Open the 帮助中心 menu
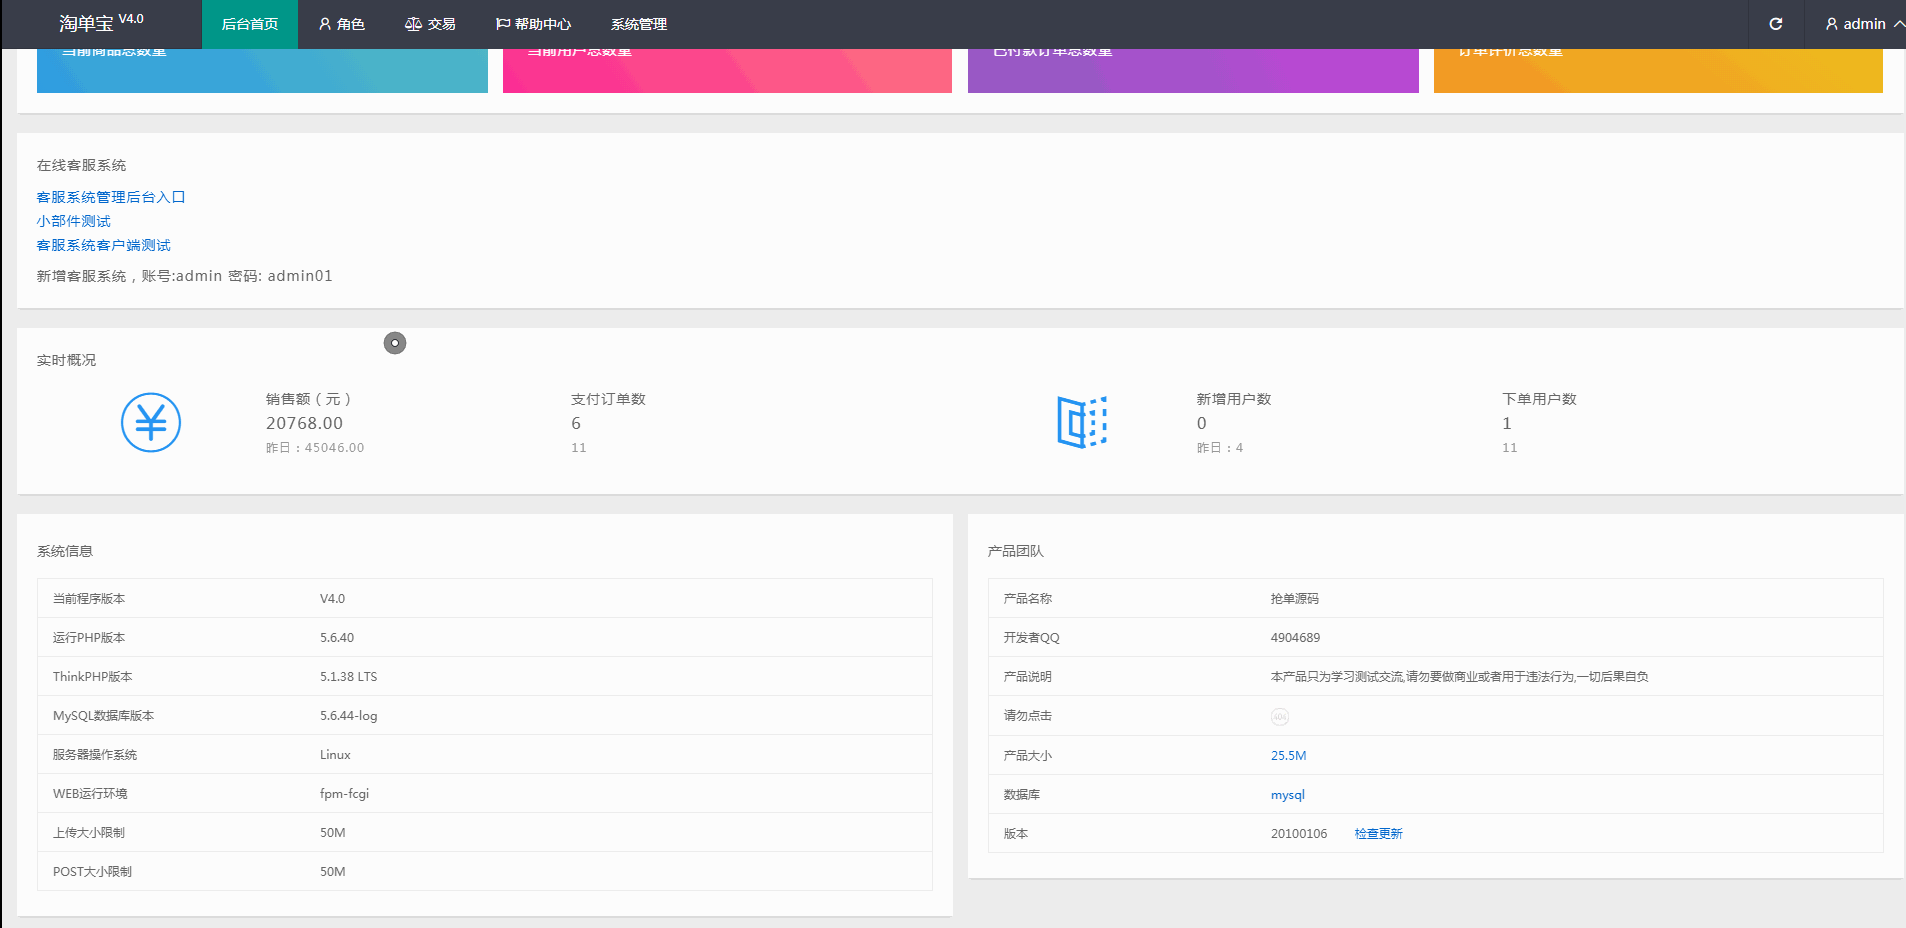The height and width of the screenshot is (928, 1906). [x=534, y=24]
